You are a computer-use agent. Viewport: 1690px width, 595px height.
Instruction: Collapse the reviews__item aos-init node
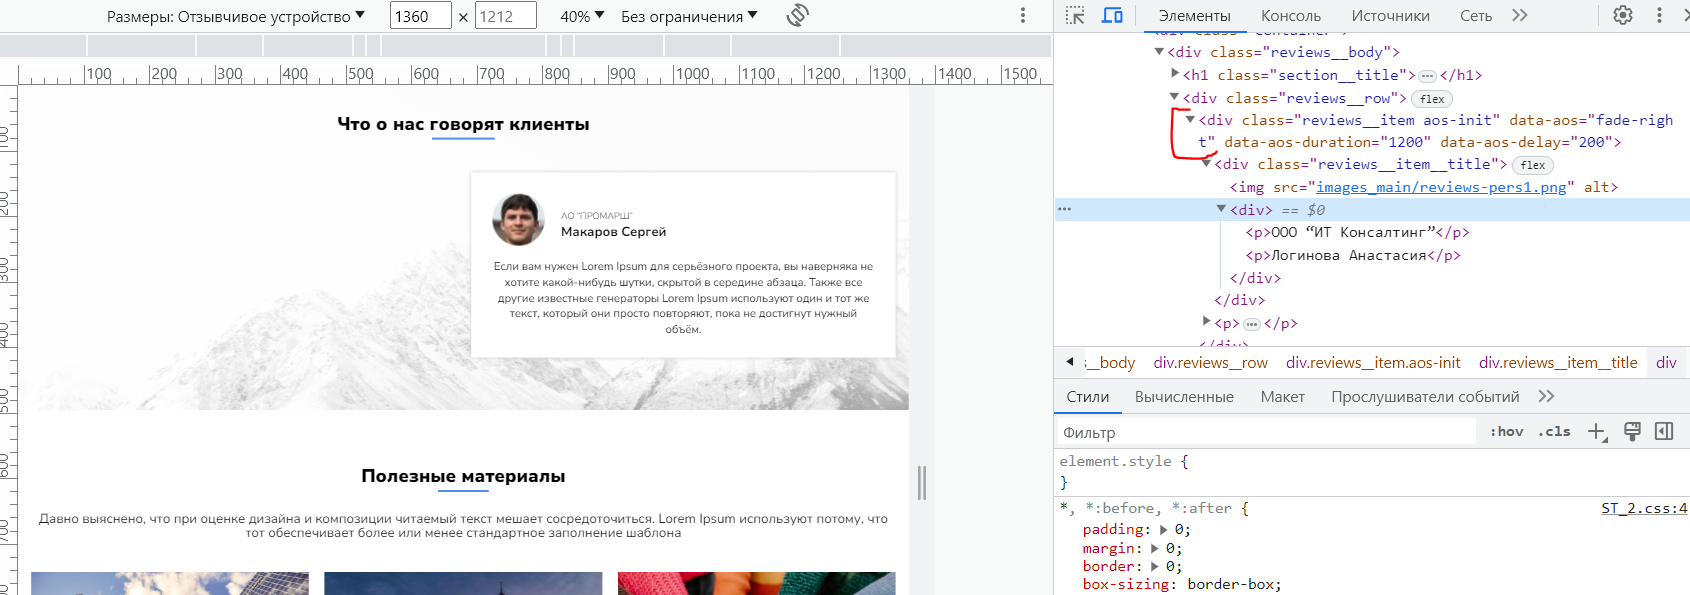pyautogui.click(x=1191, y=119)
